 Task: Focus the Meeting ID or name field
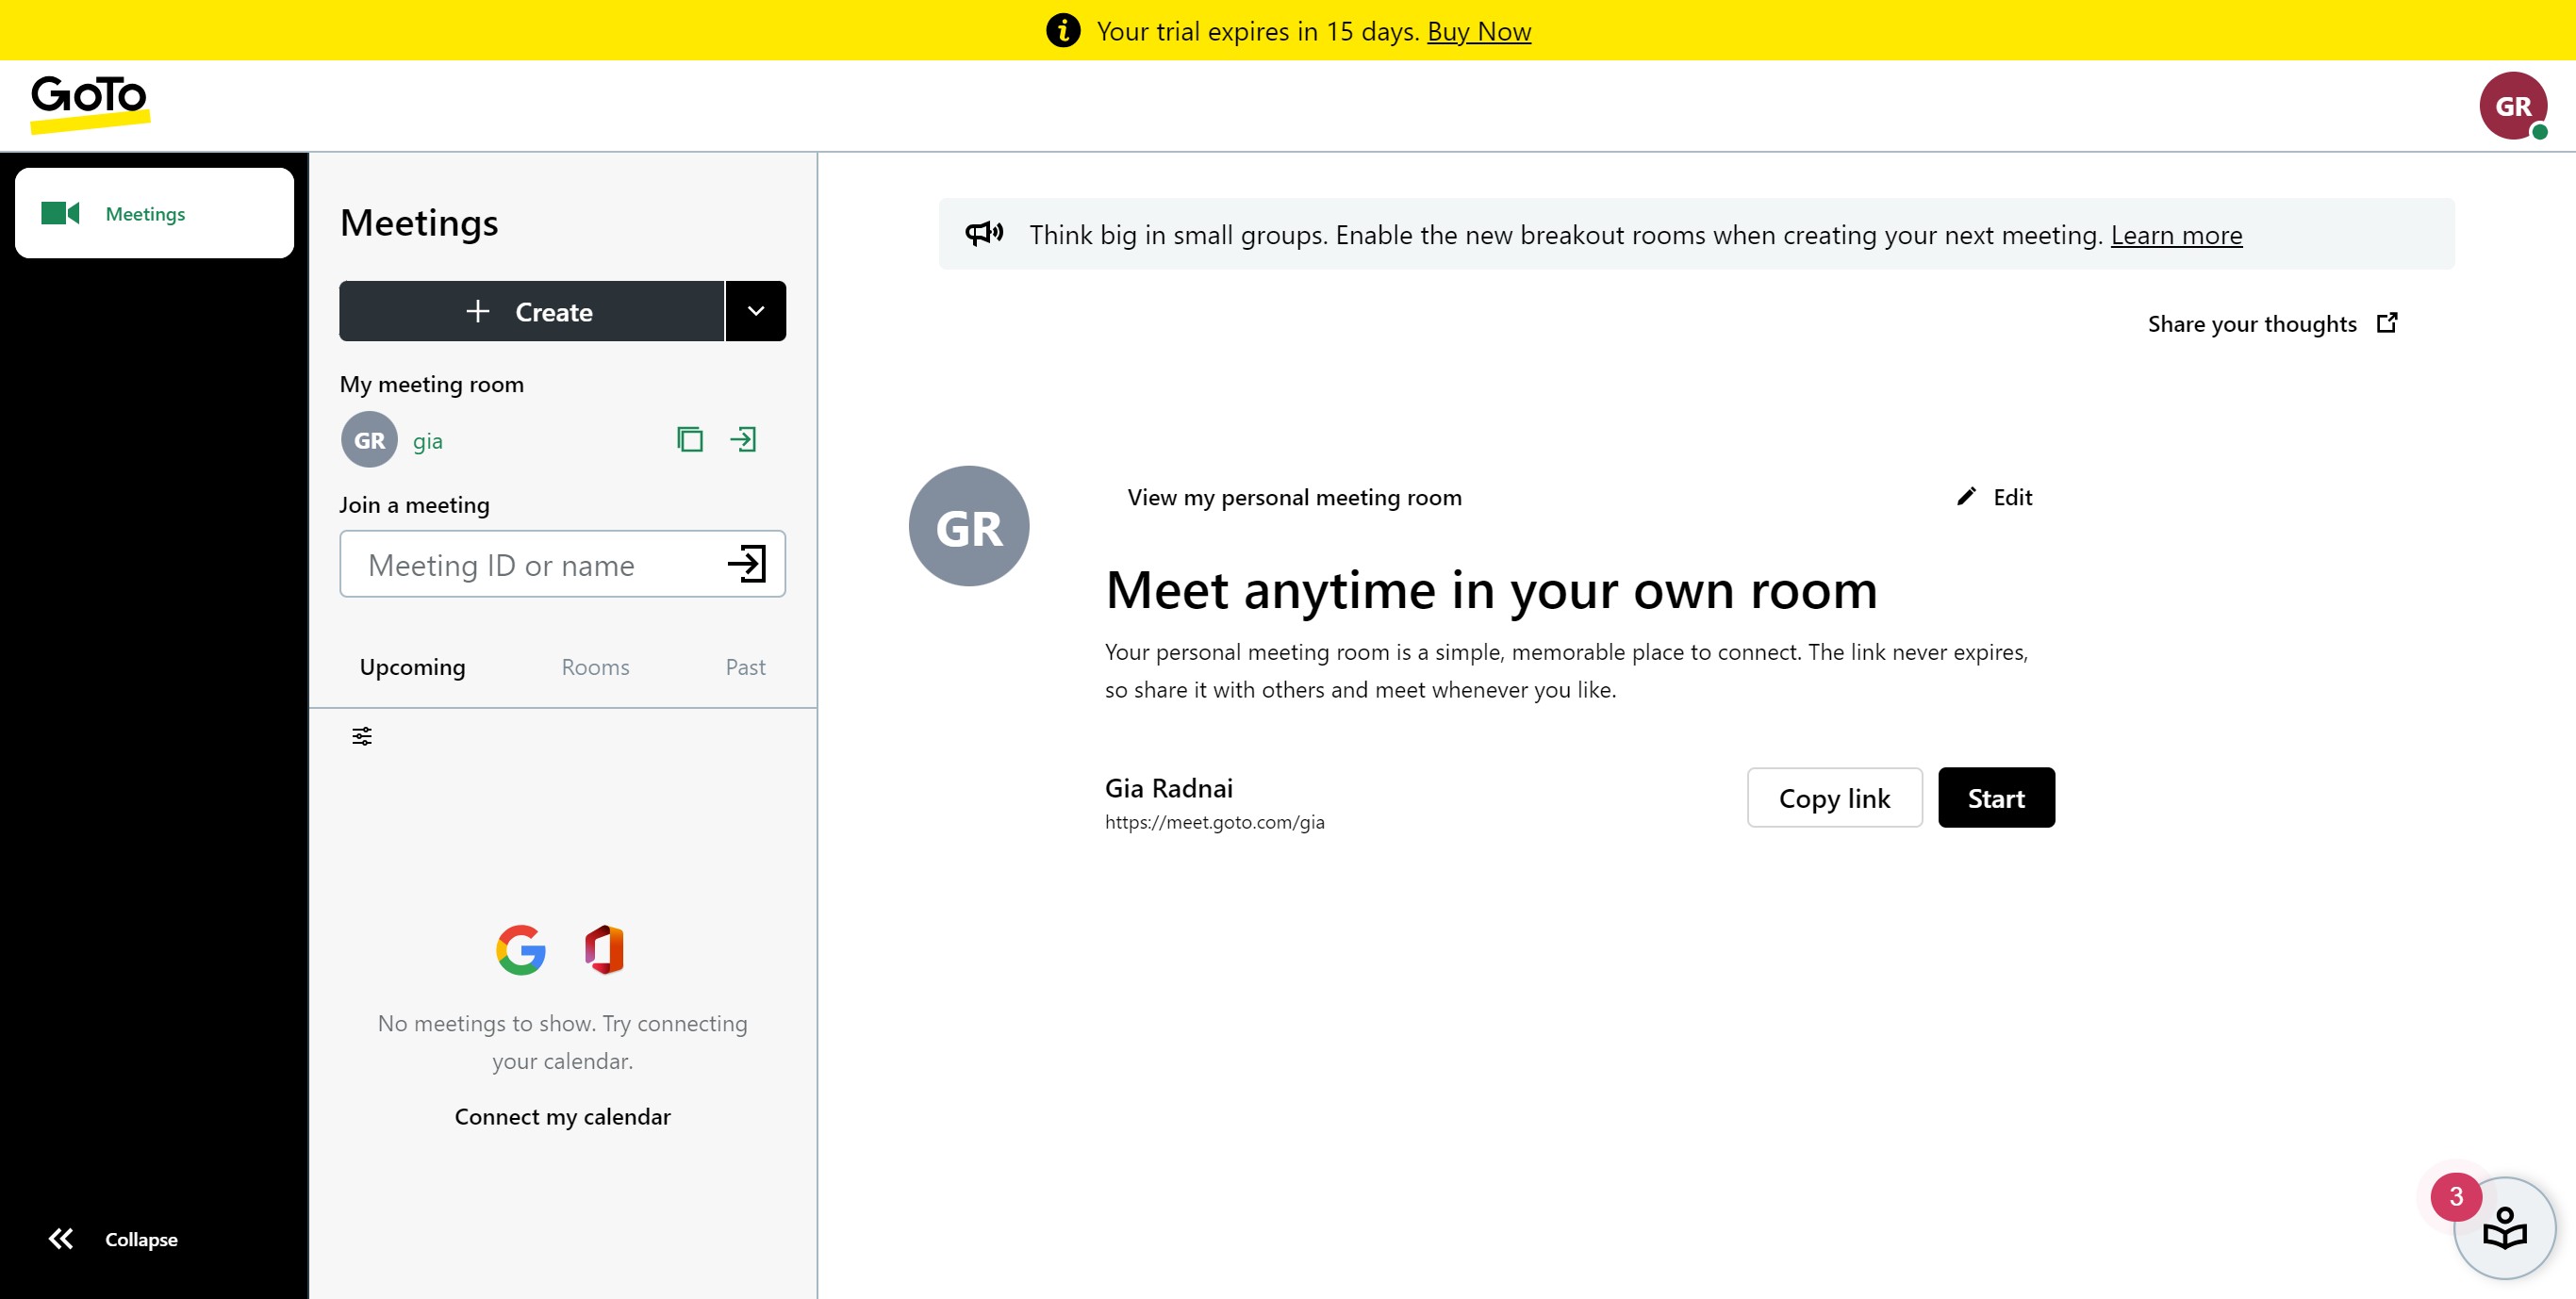pos(530,564)
